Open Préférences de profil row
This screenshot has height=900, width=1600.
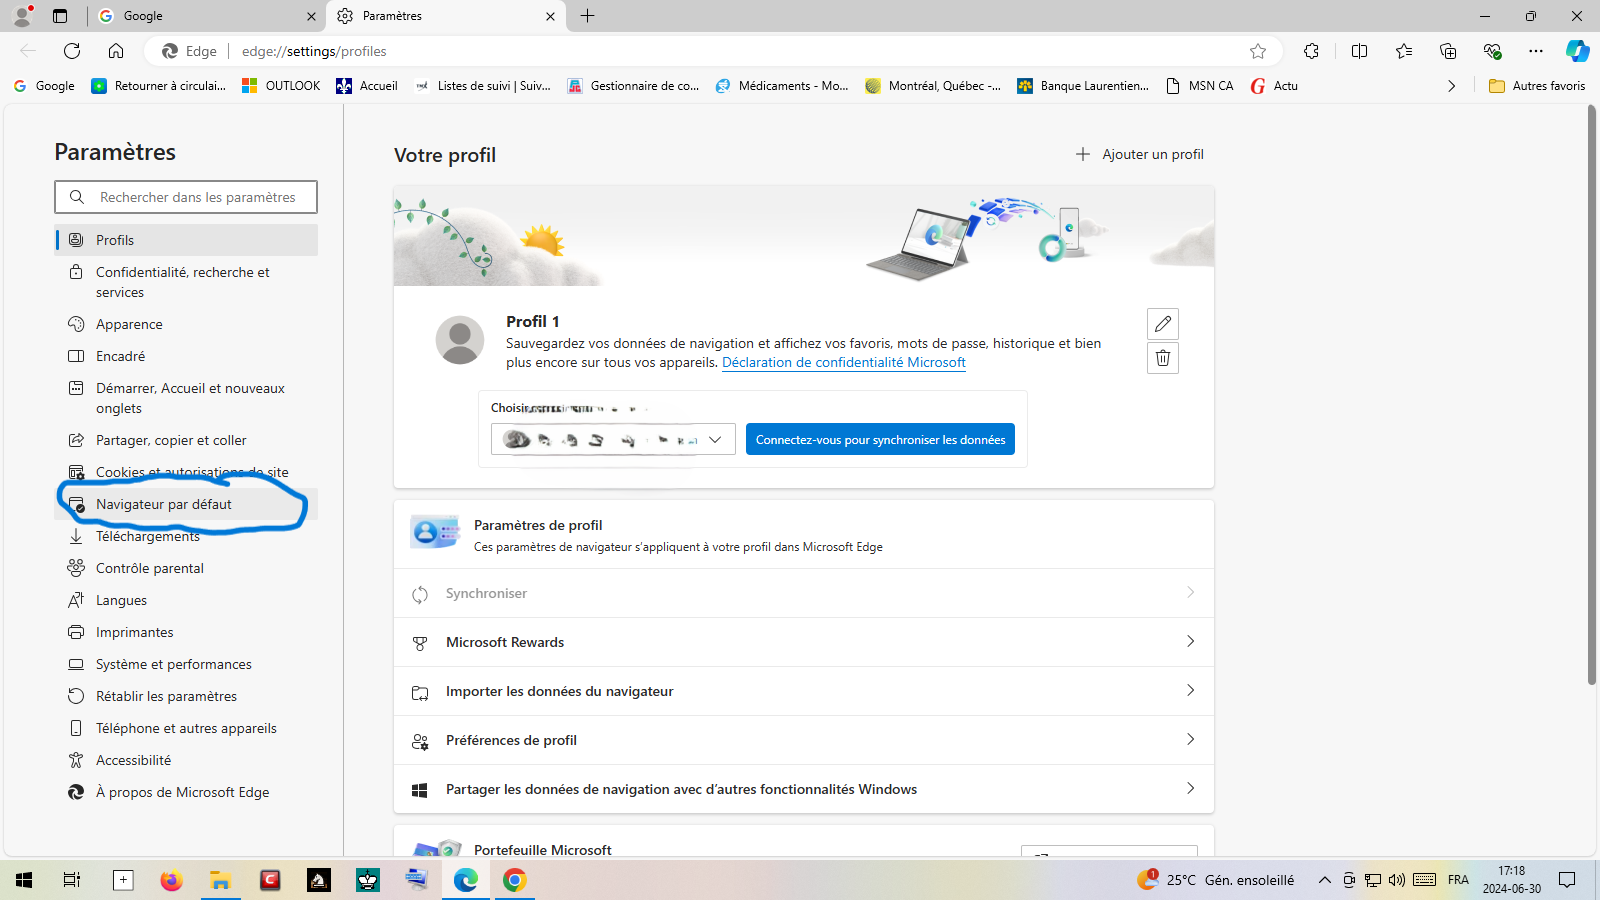[x=804, y=740]
